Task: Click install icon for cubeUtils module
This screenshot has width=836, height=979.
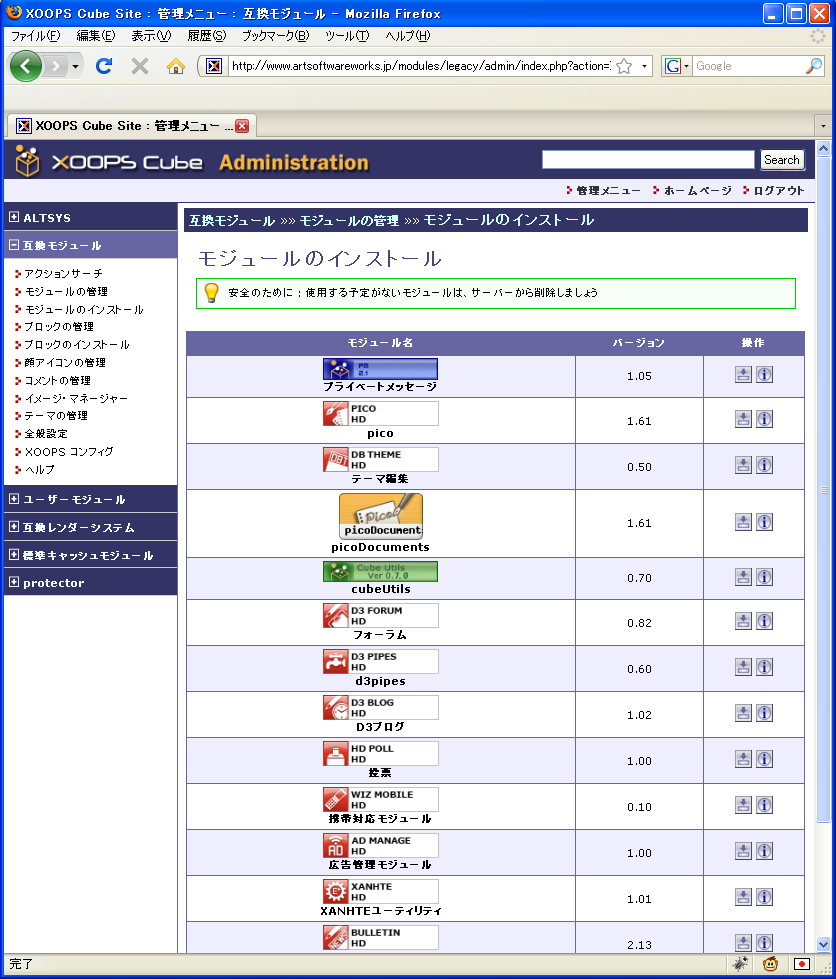Action: click(743, 577)
